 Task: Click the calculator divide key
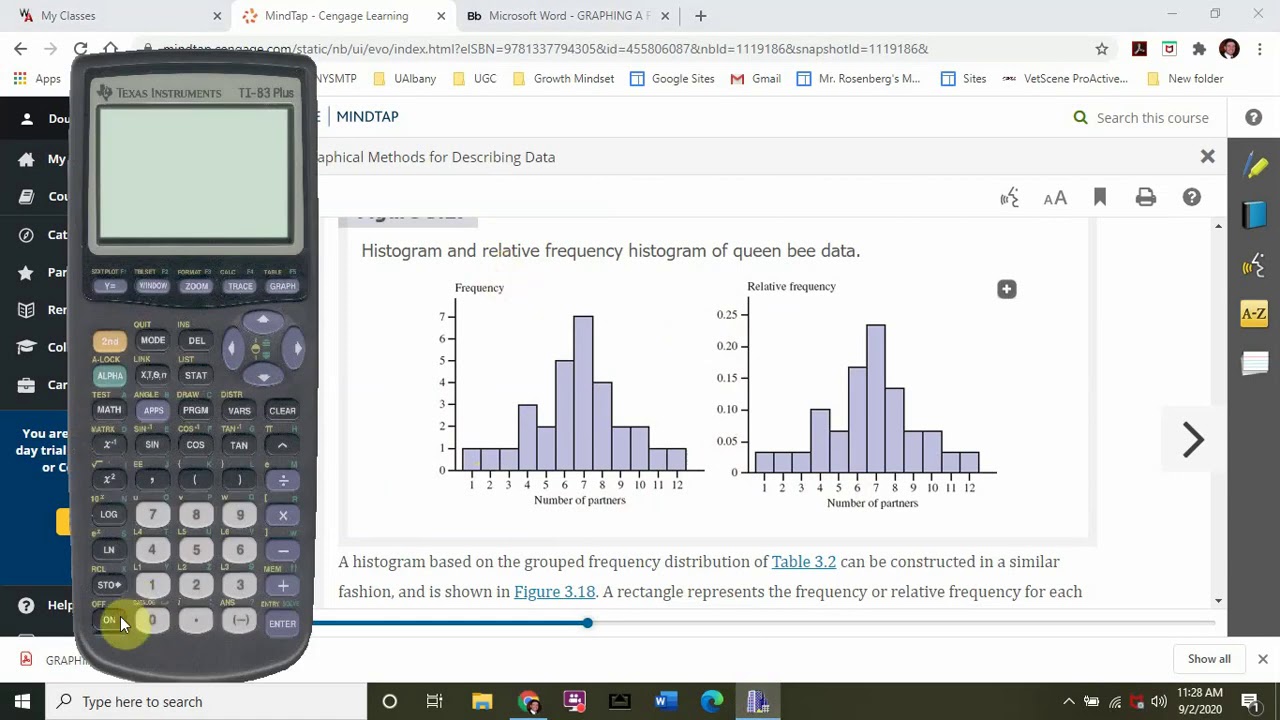[x=283, y=481]
